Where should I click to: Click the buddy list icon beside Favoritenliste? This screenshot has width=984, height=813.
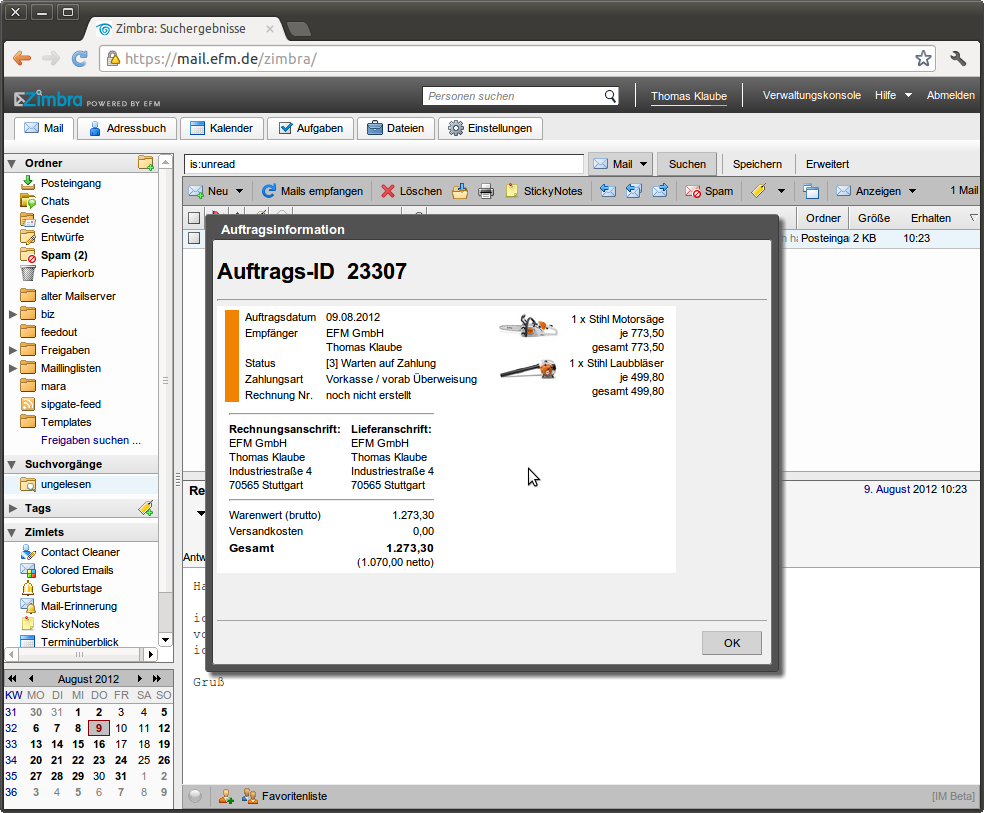click(250, 796)
